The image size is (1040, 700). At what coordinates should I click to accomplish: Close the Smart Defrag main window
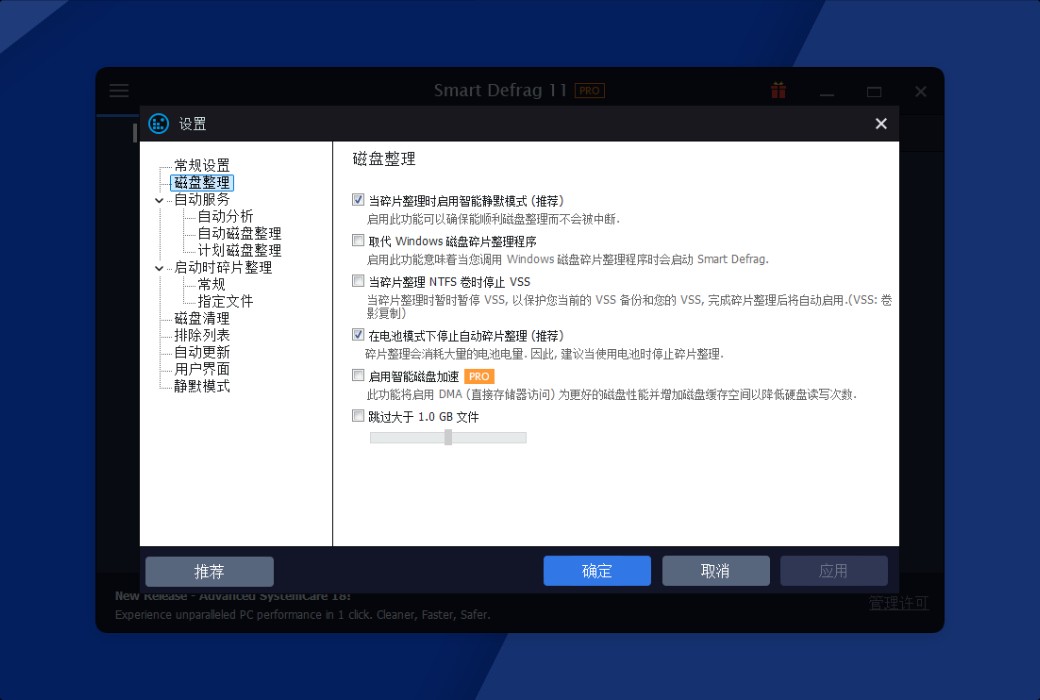(921, 92)
